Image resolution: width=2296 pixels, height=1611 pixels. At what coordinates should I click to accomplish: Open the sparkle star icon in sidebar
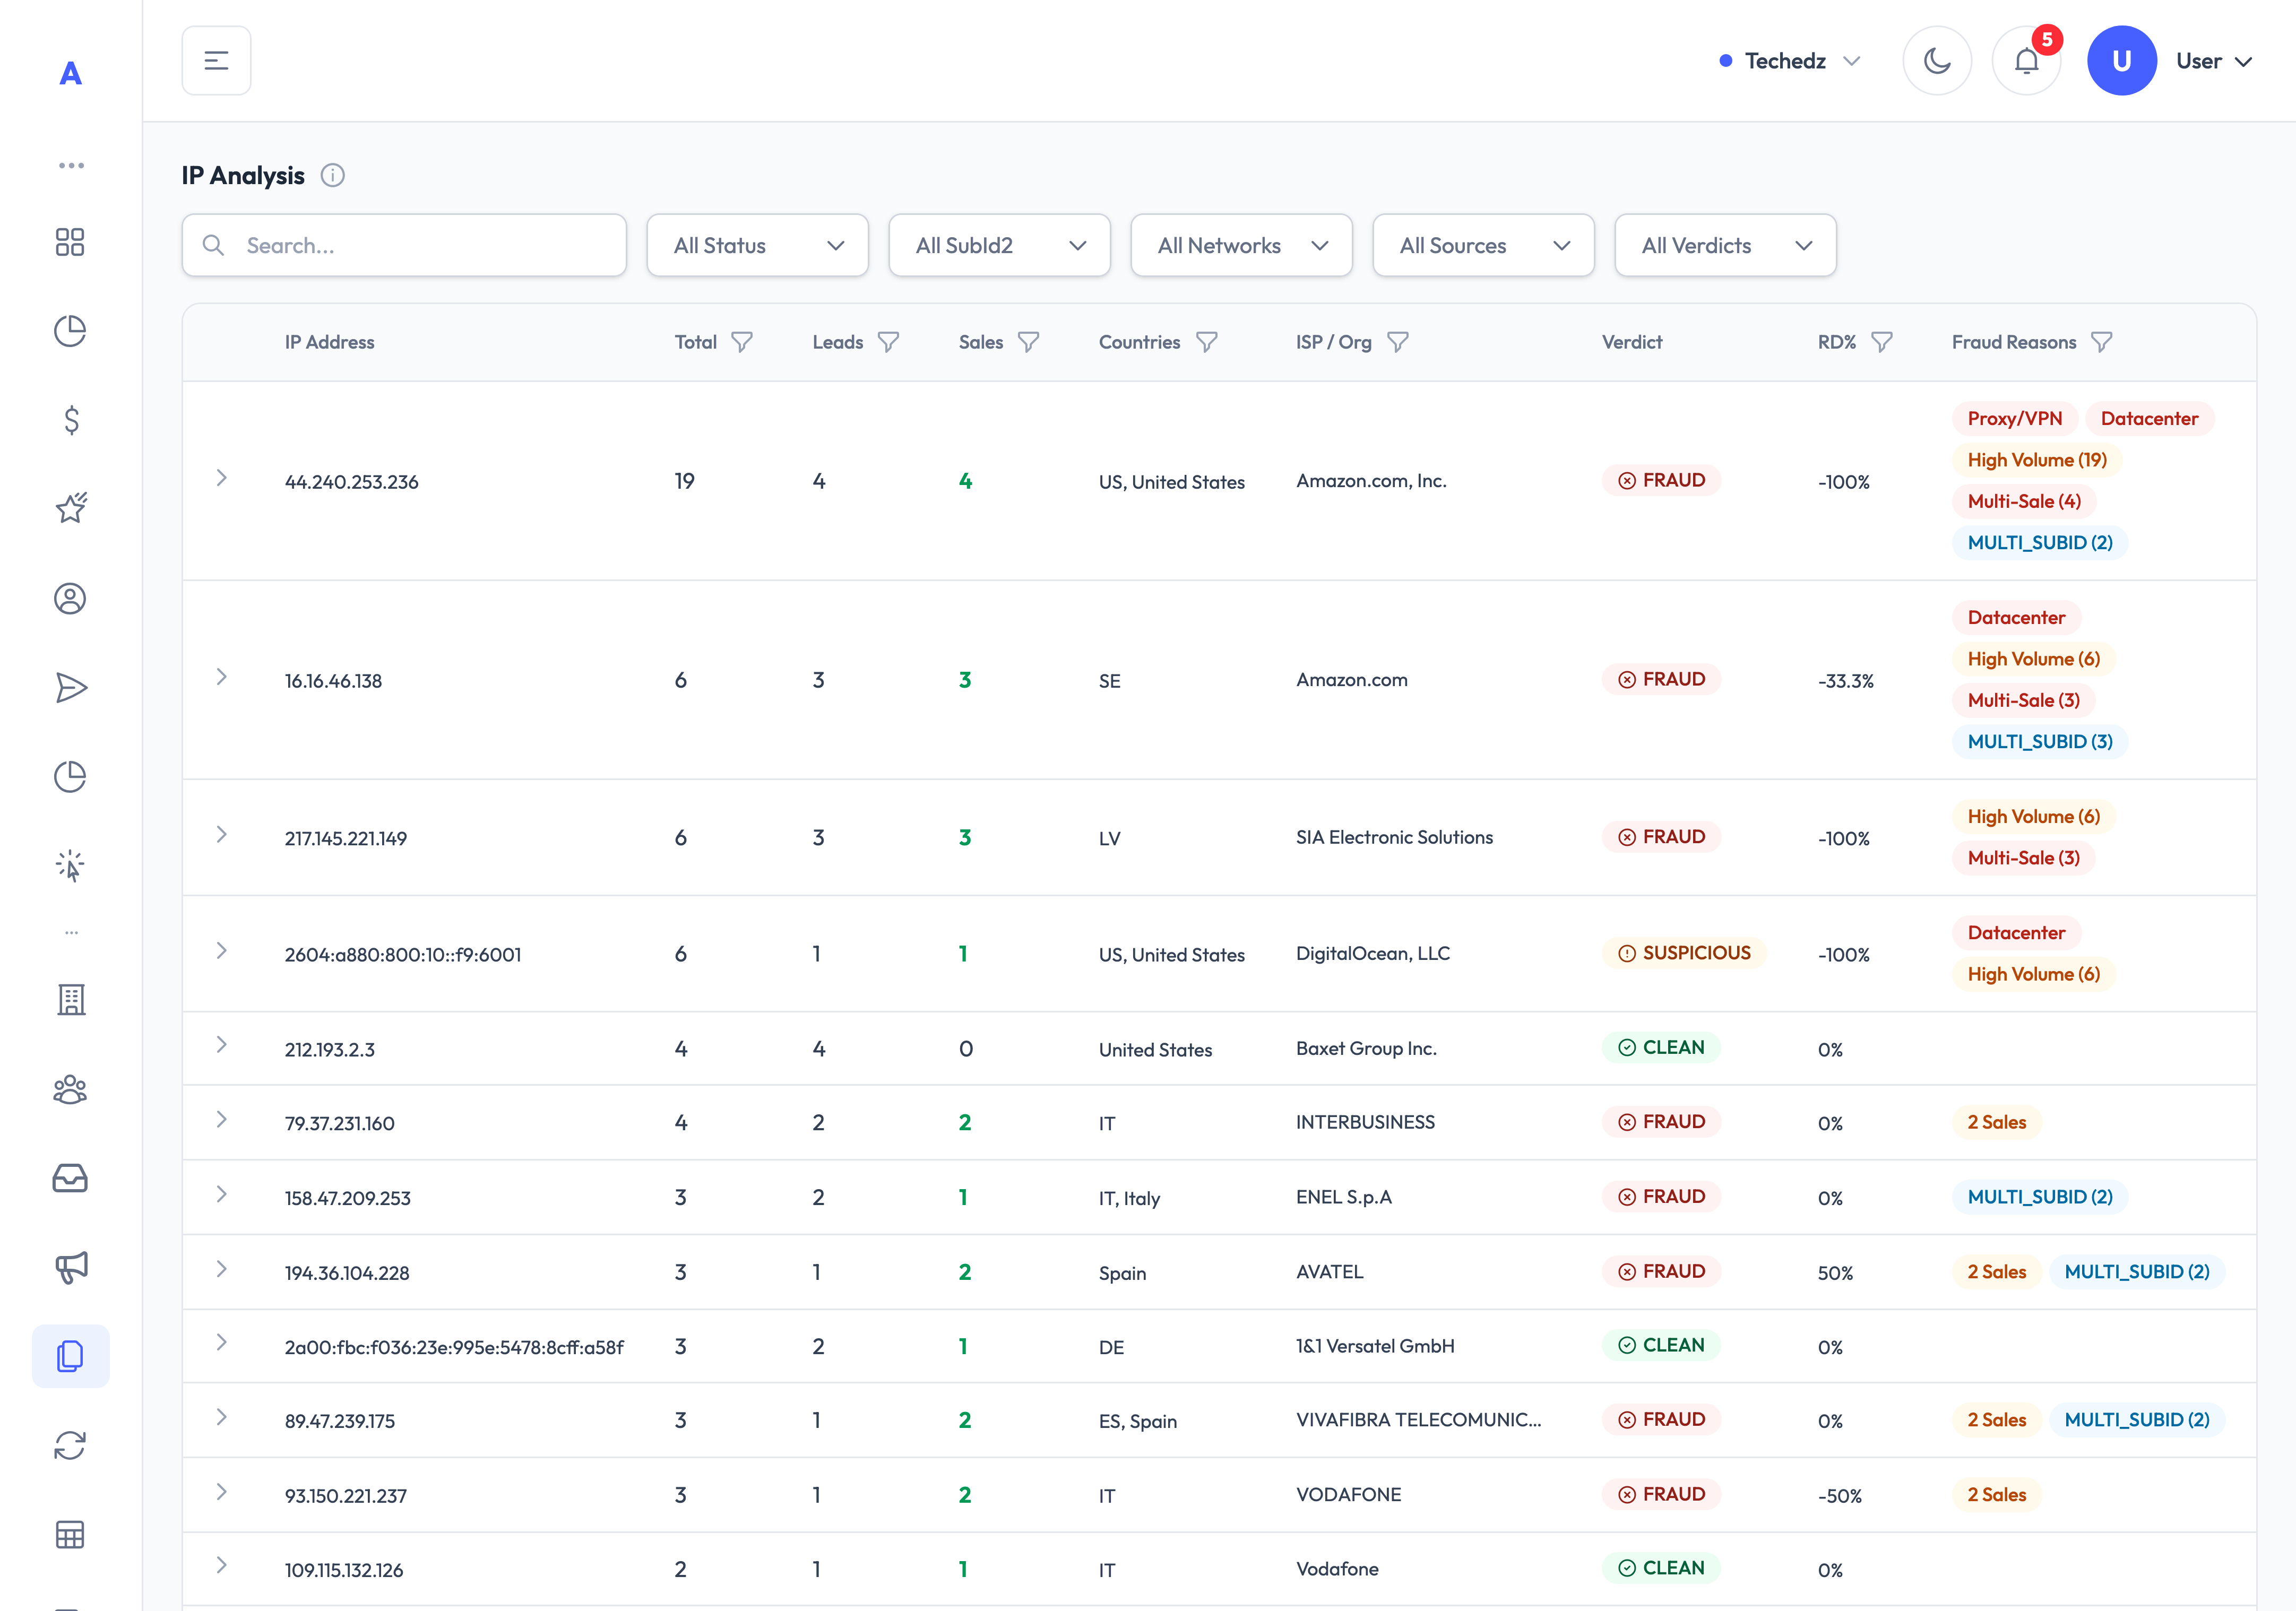click(70, 508)
